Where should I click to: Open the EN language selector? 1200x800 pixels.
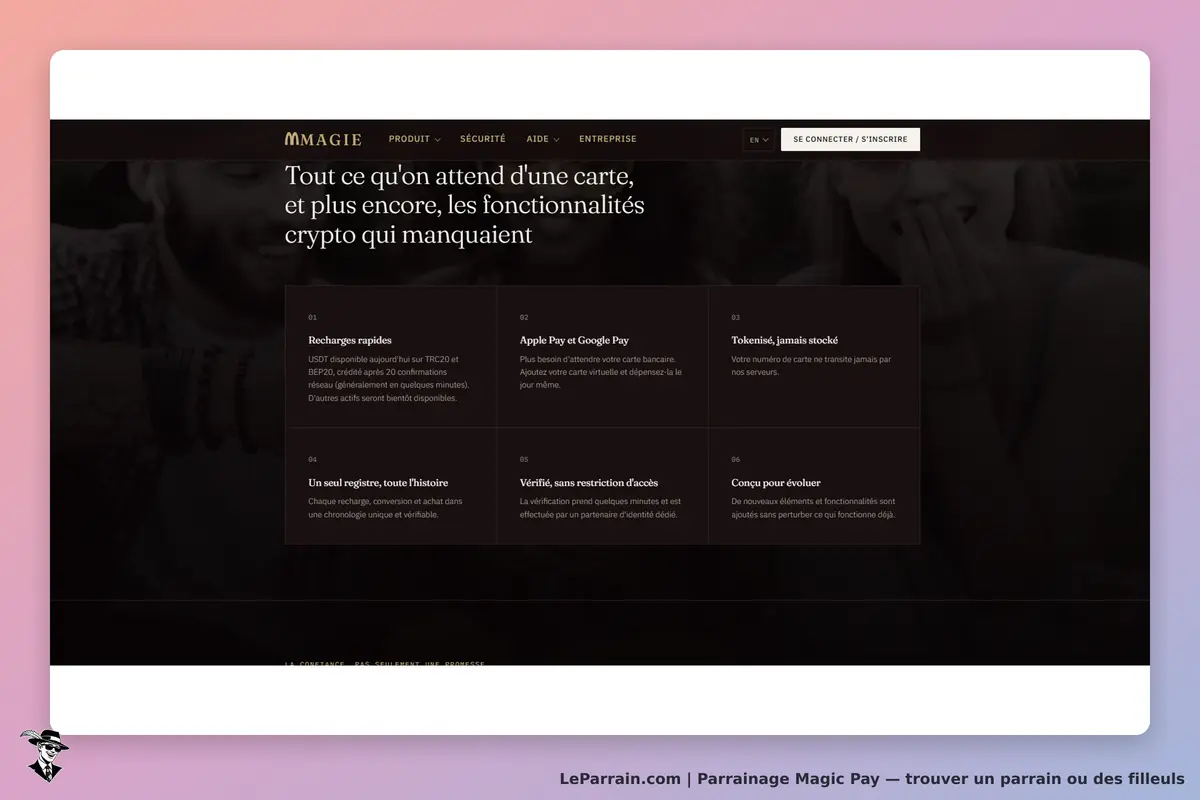(759, 140)
